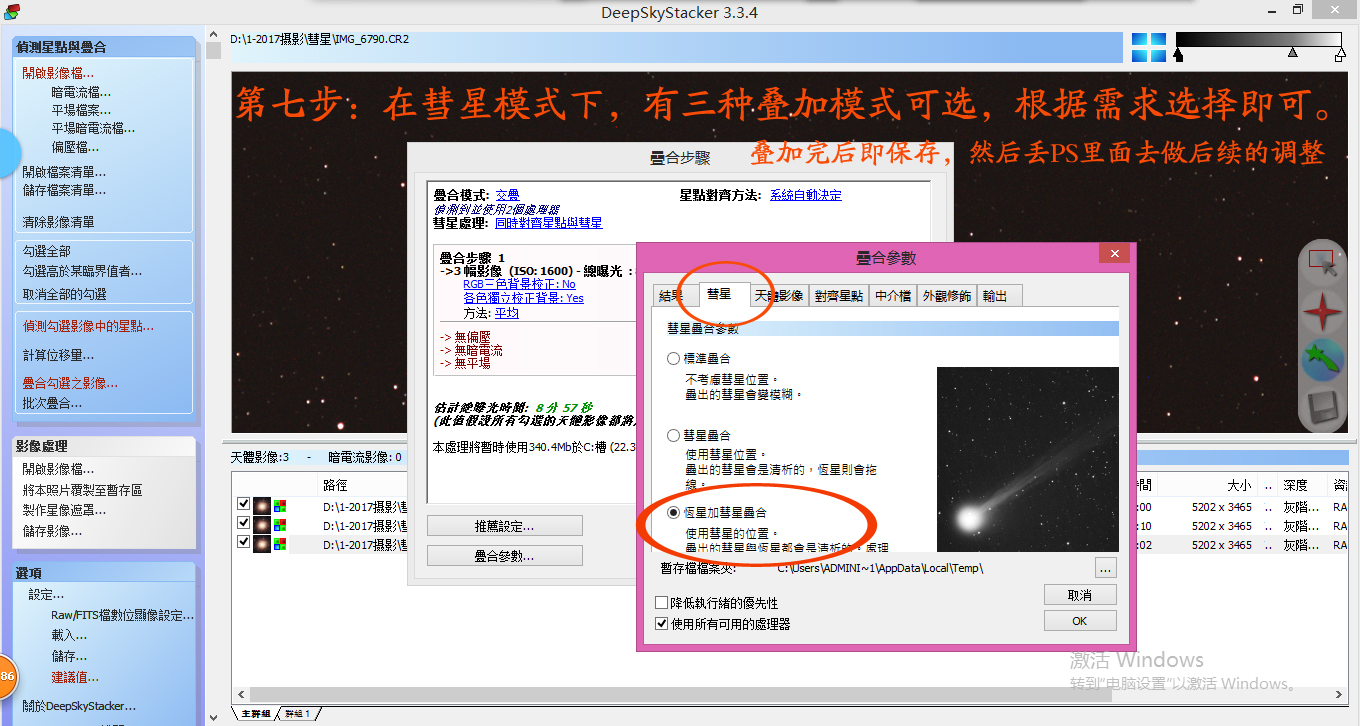1360x726 pixels.
Task: Click 偏壓檔... entry
Action: (75, 147)
